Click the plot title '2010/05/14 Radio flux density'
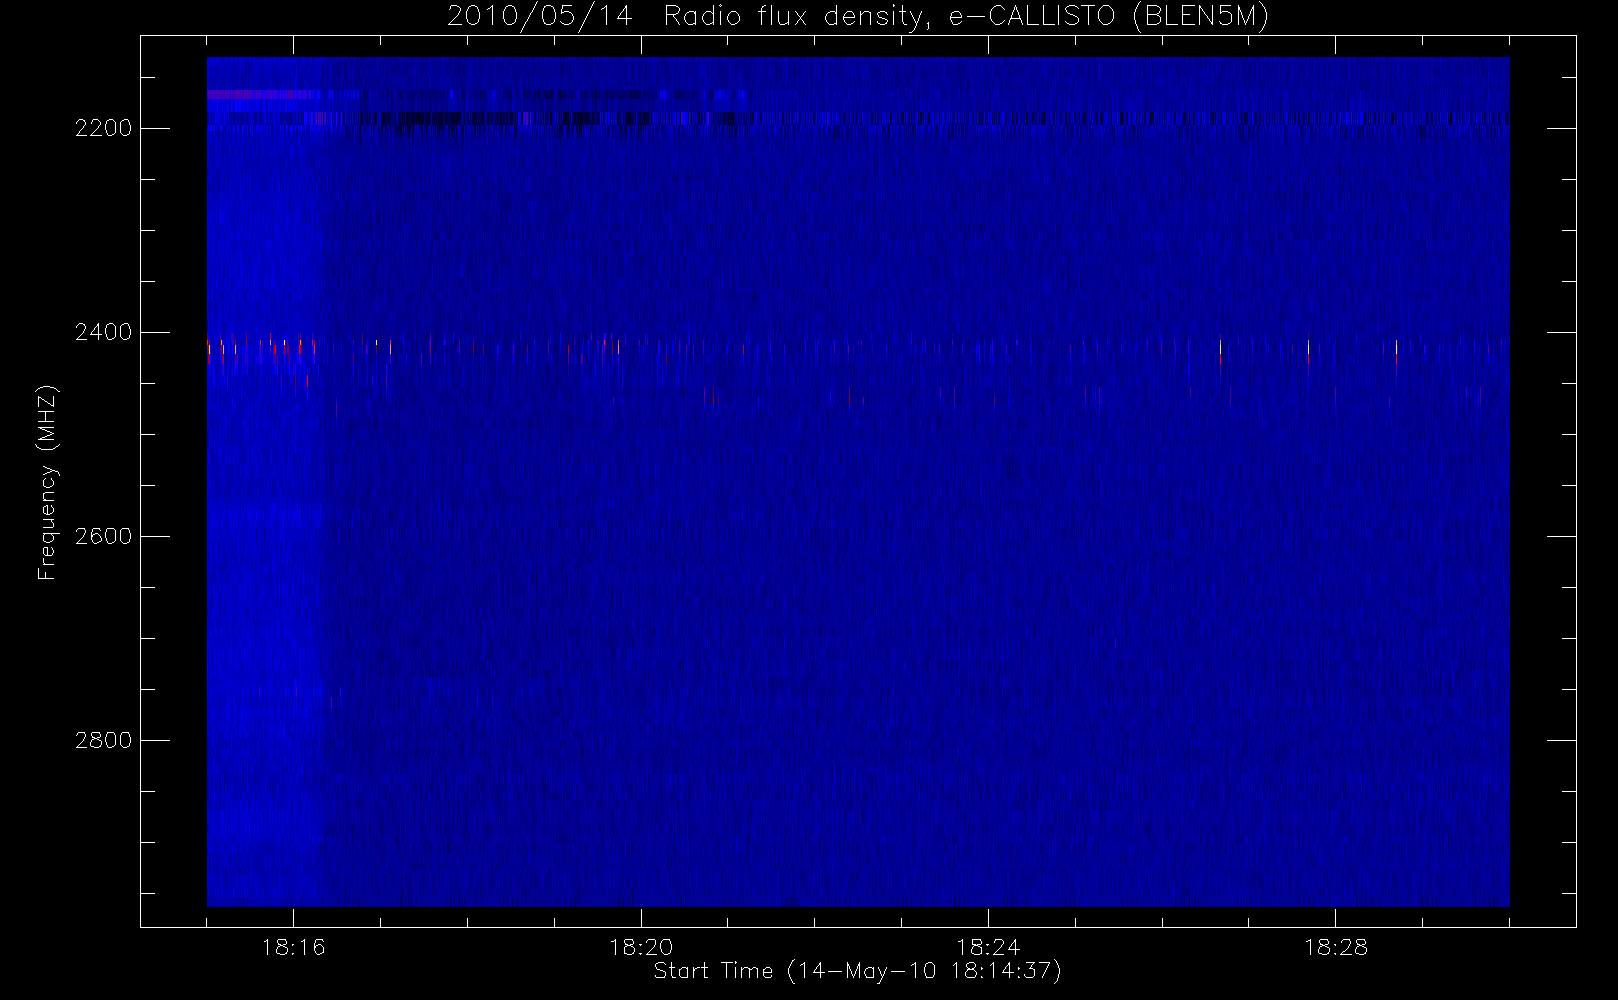Image resolution: width=1618 pixels, height=1000 pixels. pos(858,16)
